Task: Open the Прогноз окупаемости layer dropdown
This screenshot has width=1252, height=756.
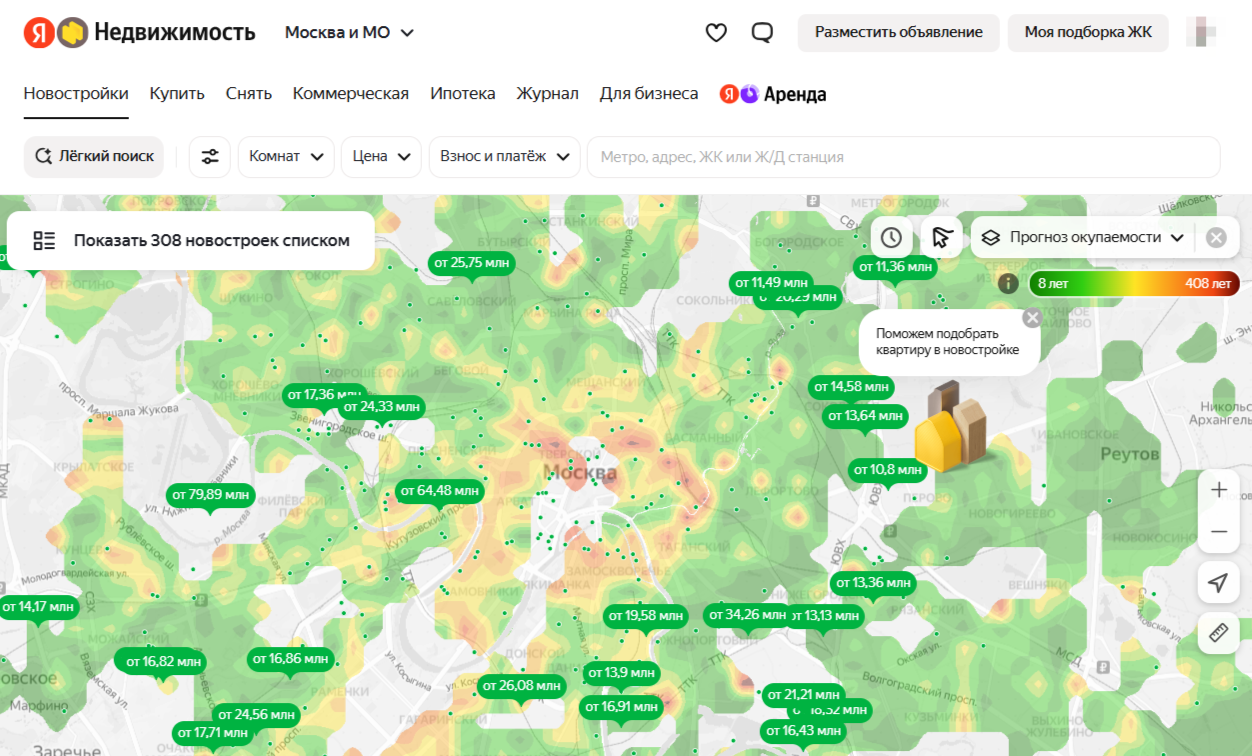Action: [x=1085, y=238]
